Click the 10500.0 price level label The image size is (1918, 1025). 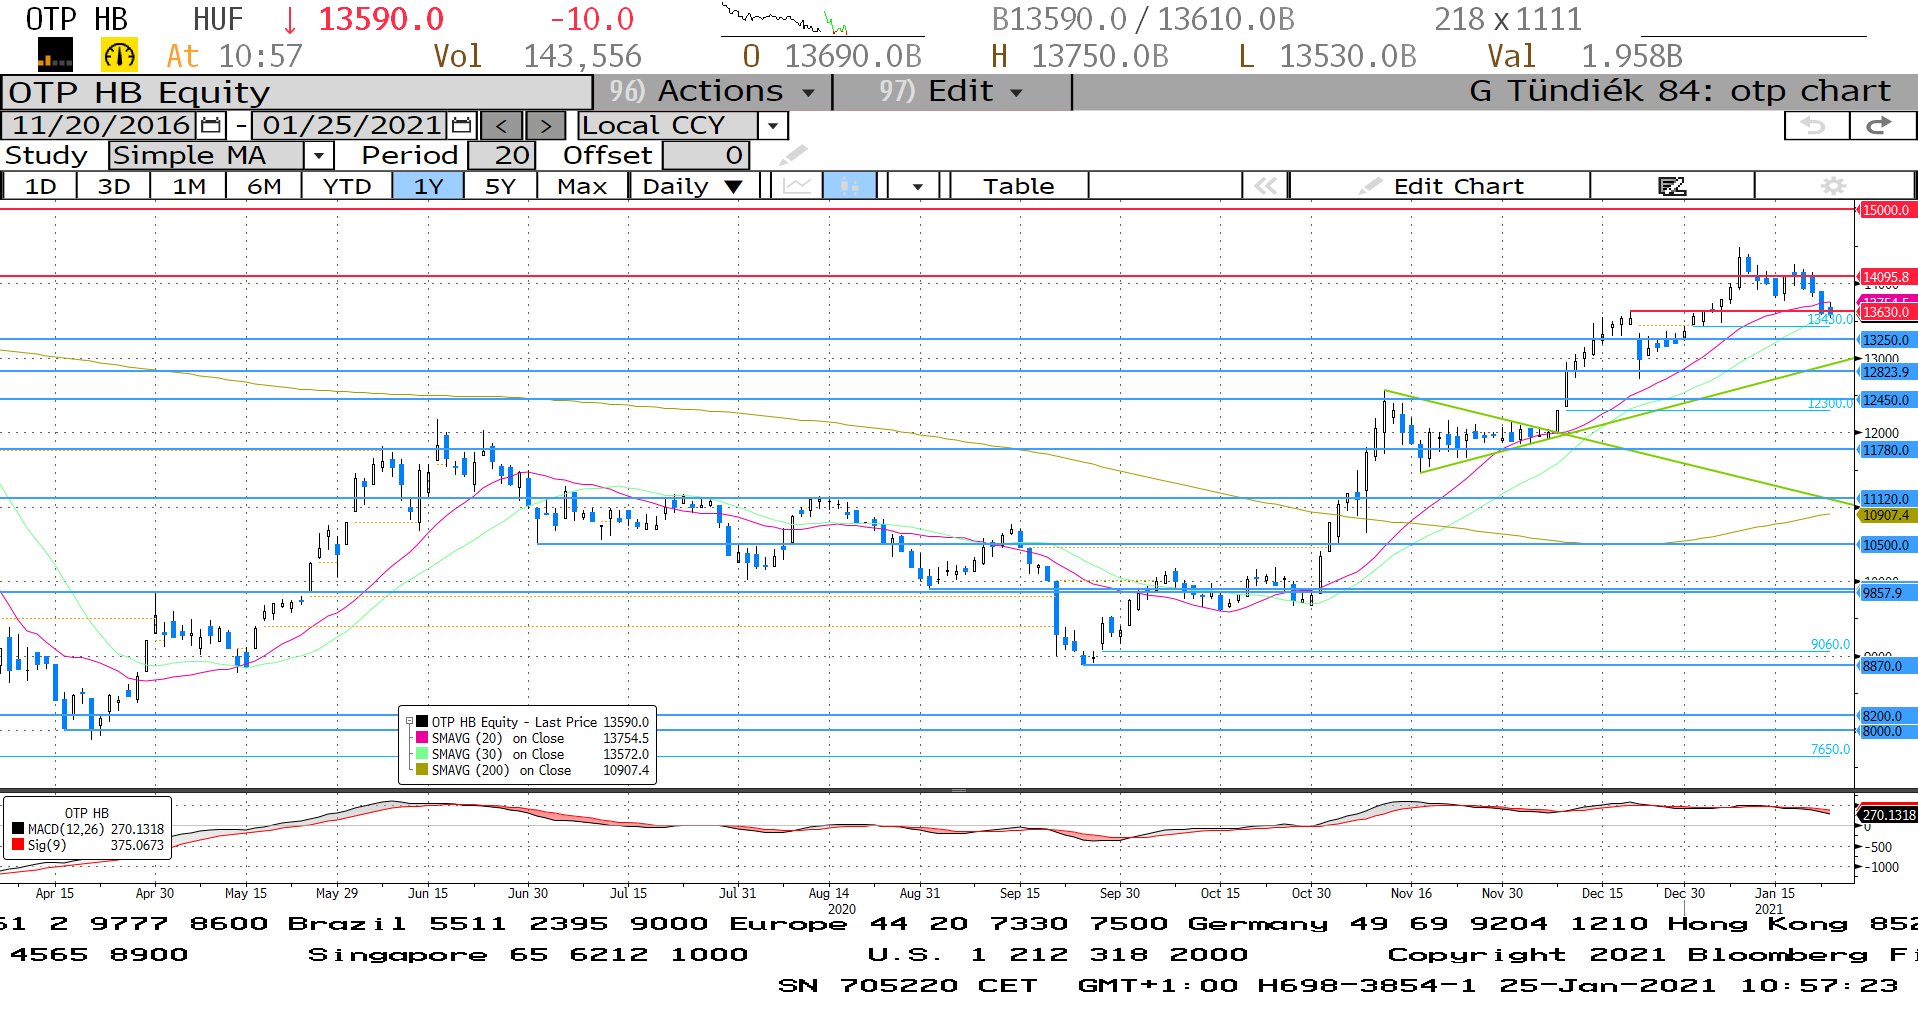(x=1886, y=545)
